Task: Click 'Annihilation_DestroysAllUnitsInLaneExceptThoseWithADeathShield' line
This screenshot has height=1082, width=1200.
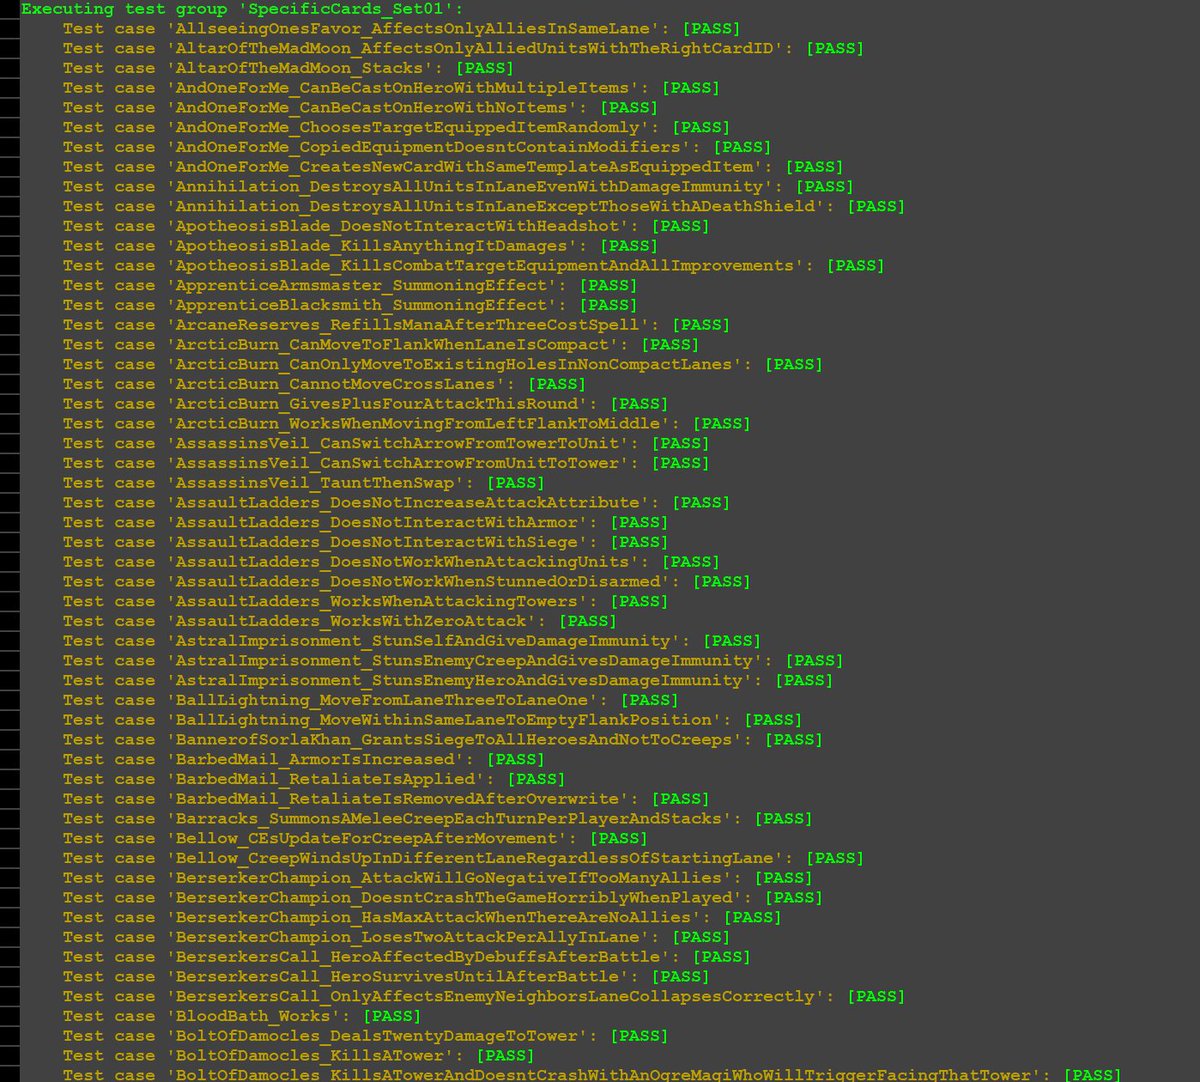Action: (484, 206)
